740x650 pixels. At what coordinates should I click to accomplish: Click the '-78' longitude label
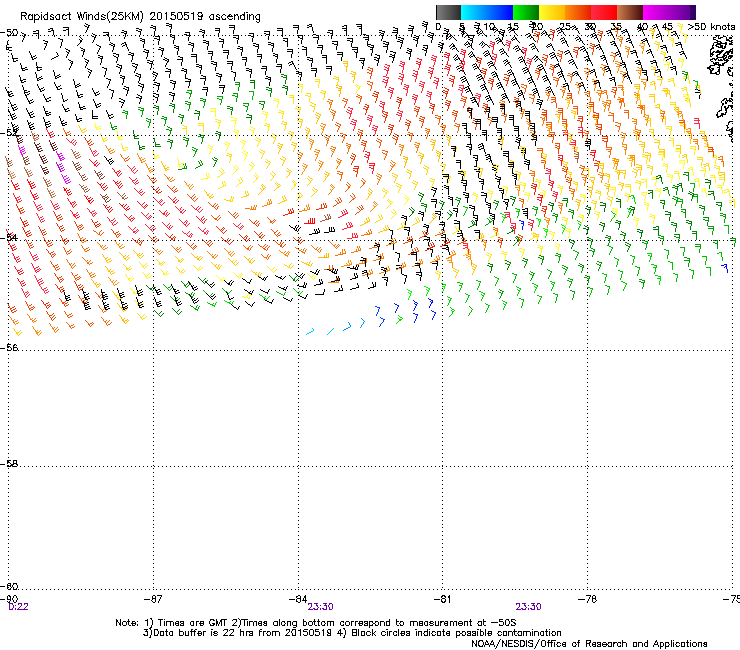(x=587, y=599)
